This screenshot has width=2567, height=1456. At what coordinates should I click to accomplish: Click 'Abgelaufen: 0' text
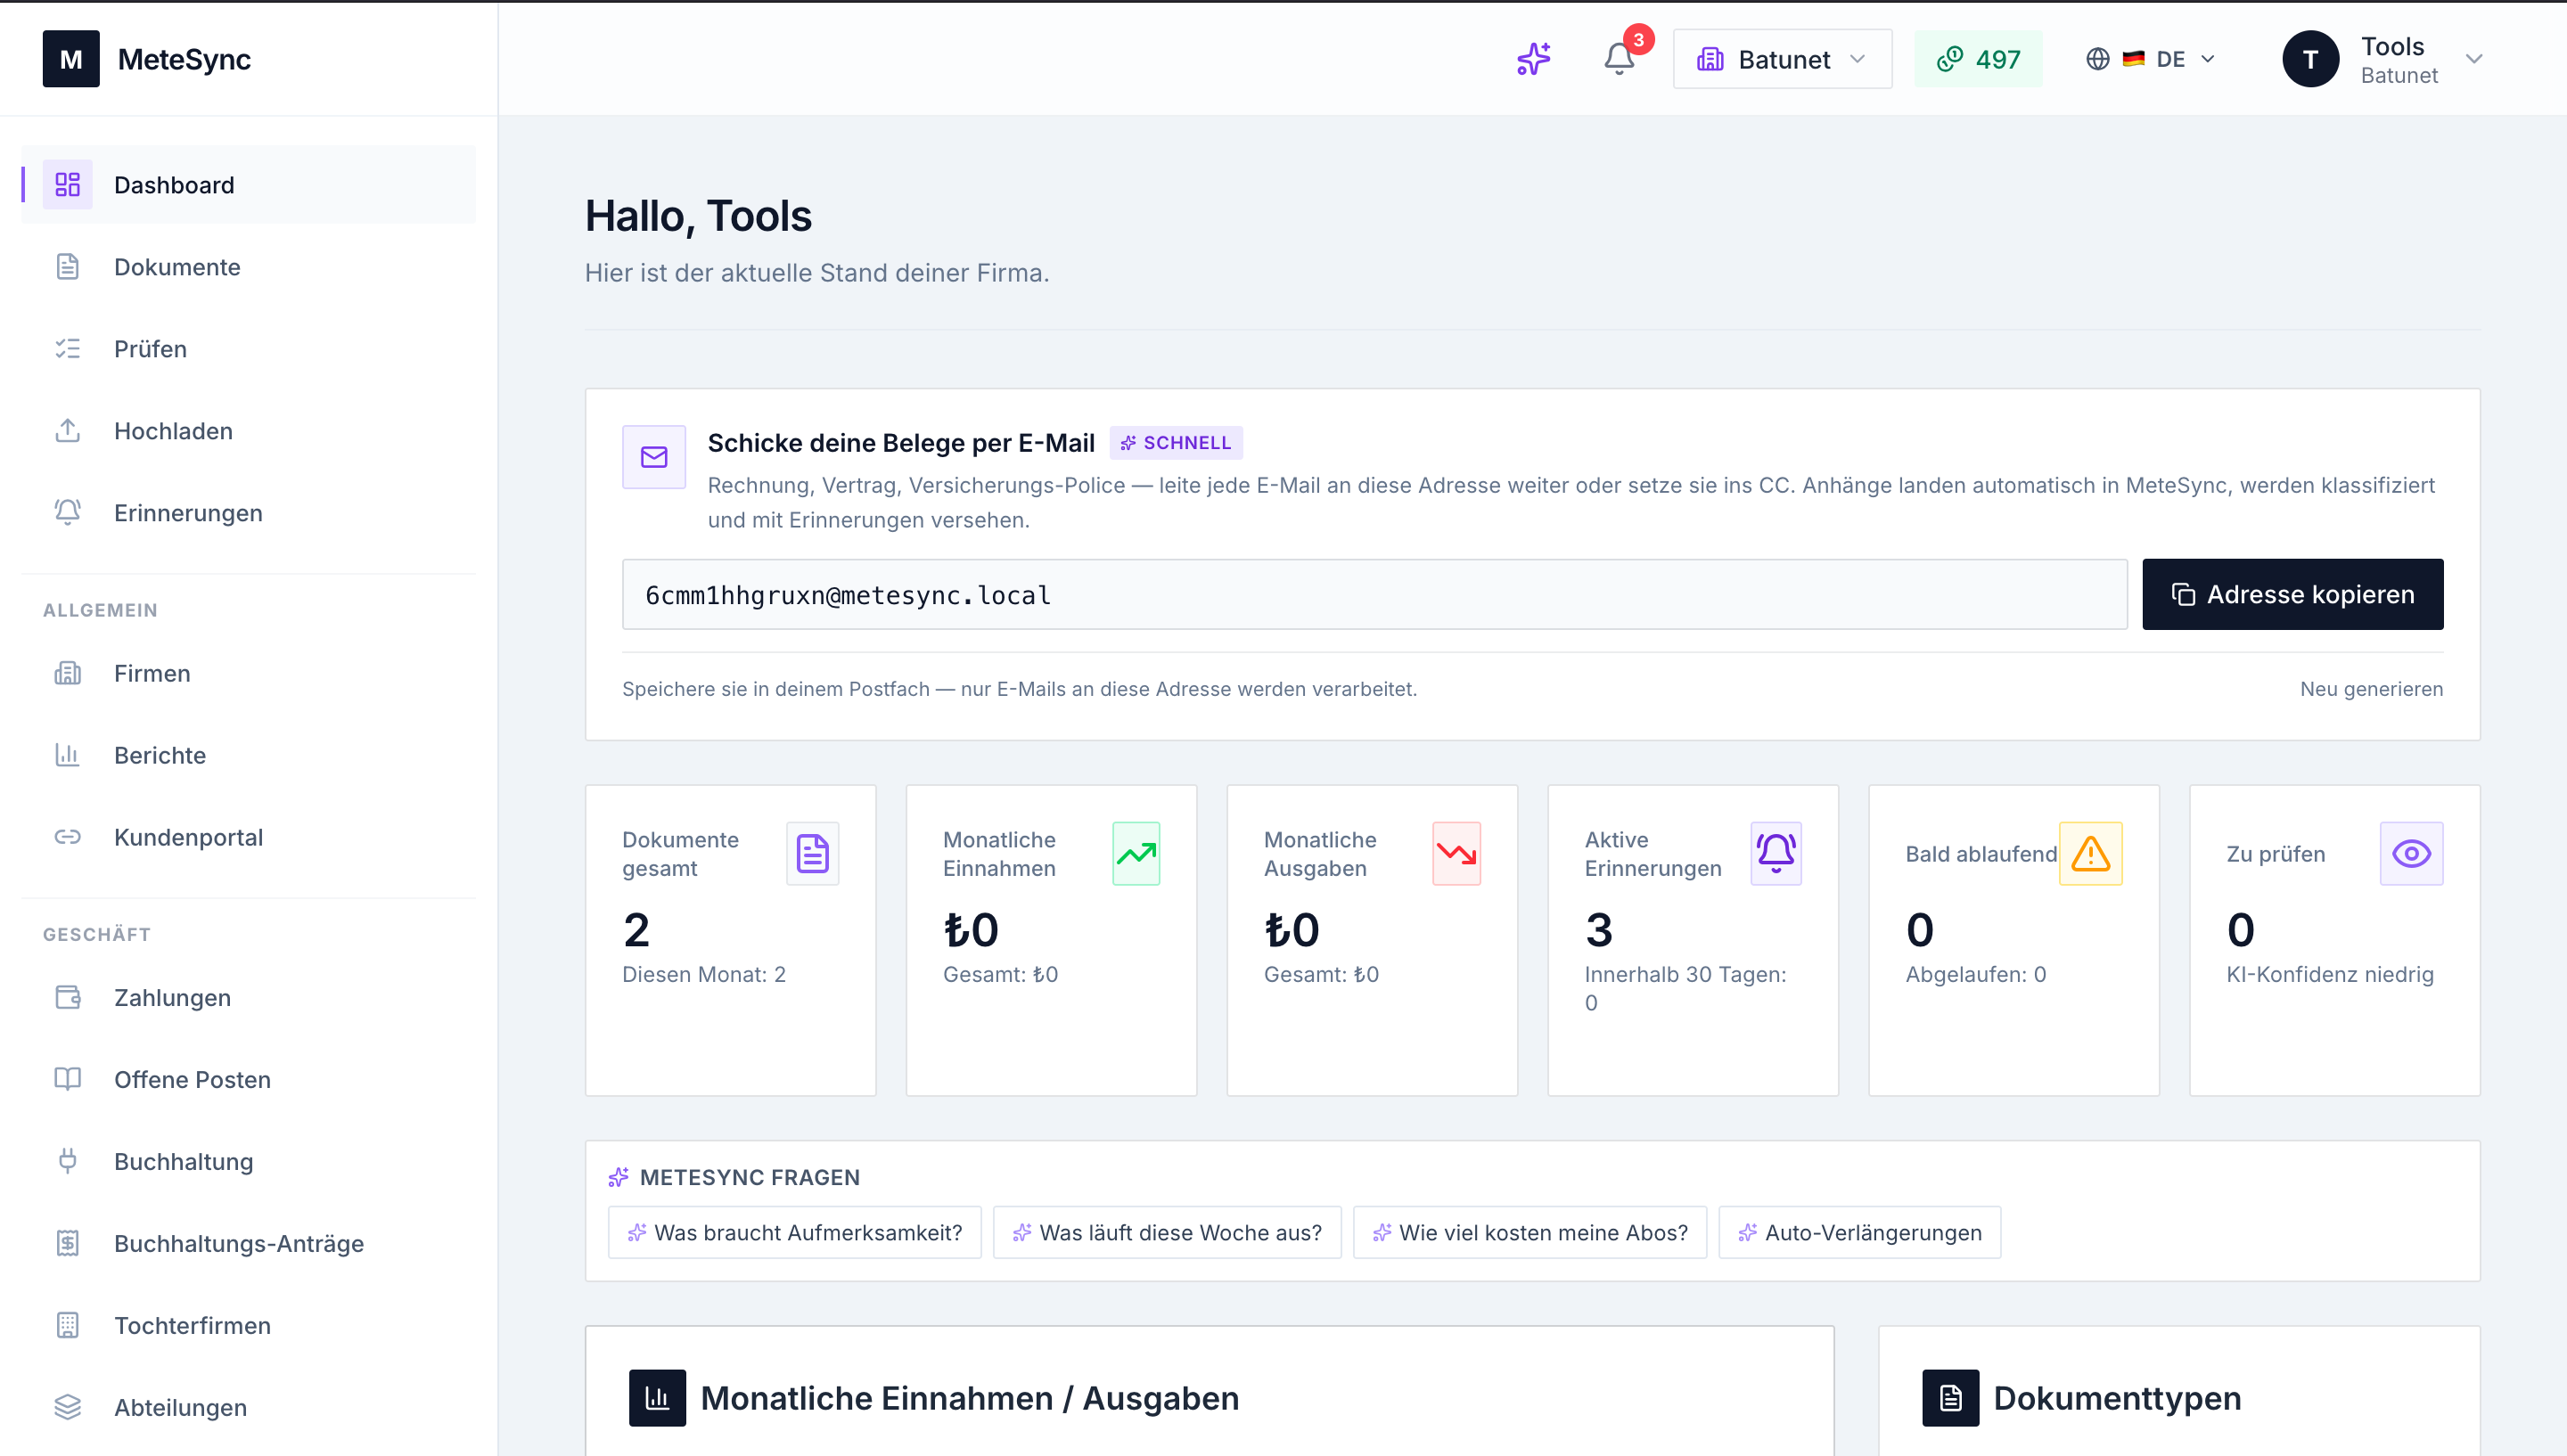(x=1975, y=974)
